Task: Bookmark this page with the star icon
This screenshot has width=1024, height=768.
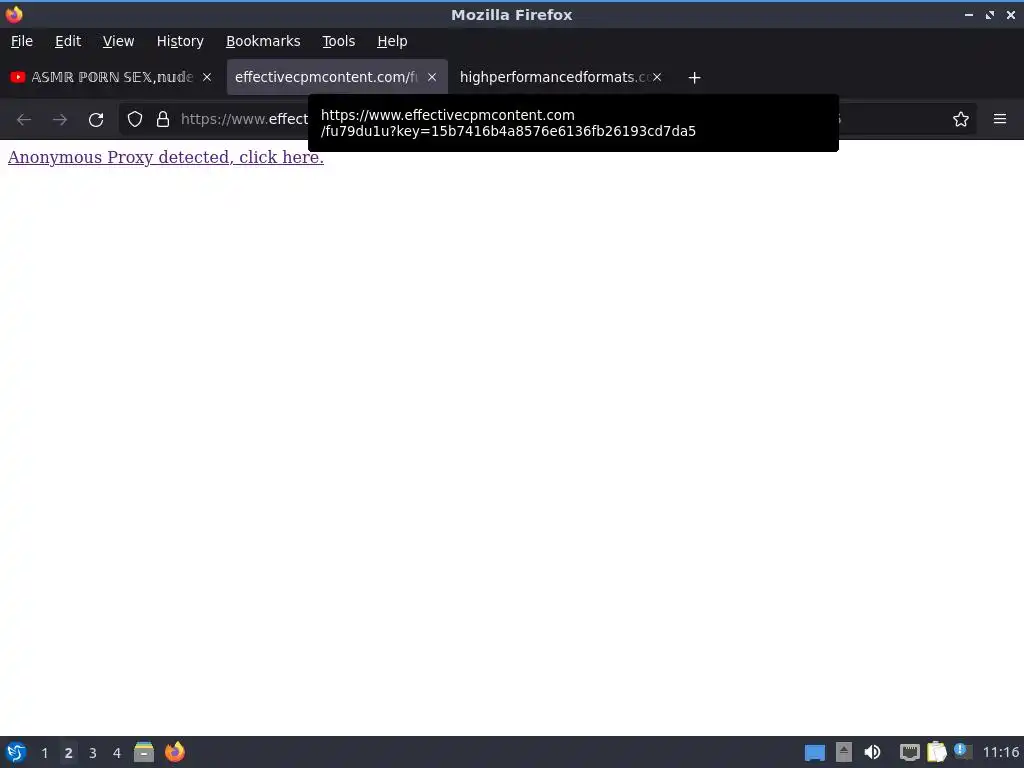Action: (961, 120)
